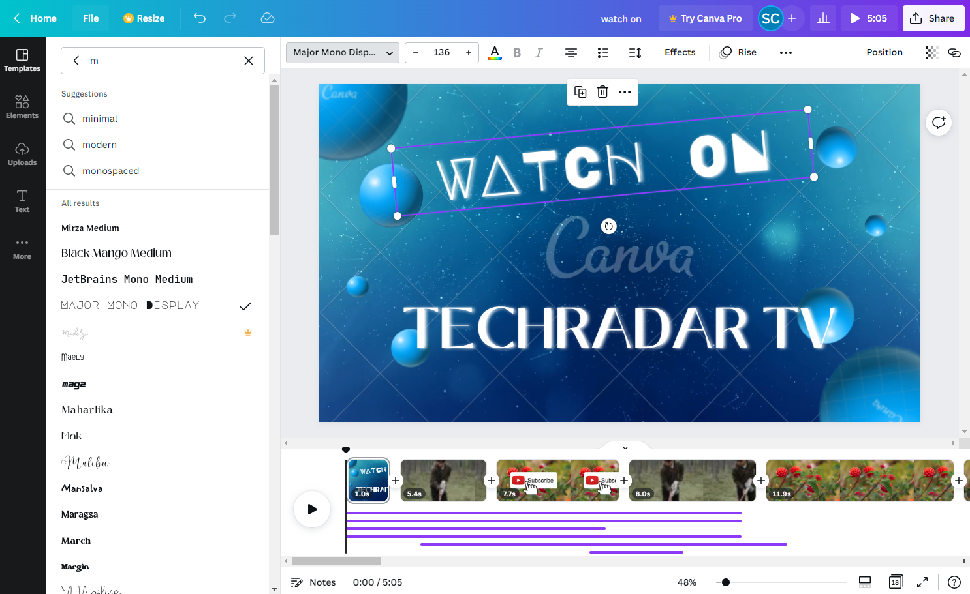The image size is (970, 594).
Task: Go back to Home
Action: pyautogui.click(x=35, y=19)
